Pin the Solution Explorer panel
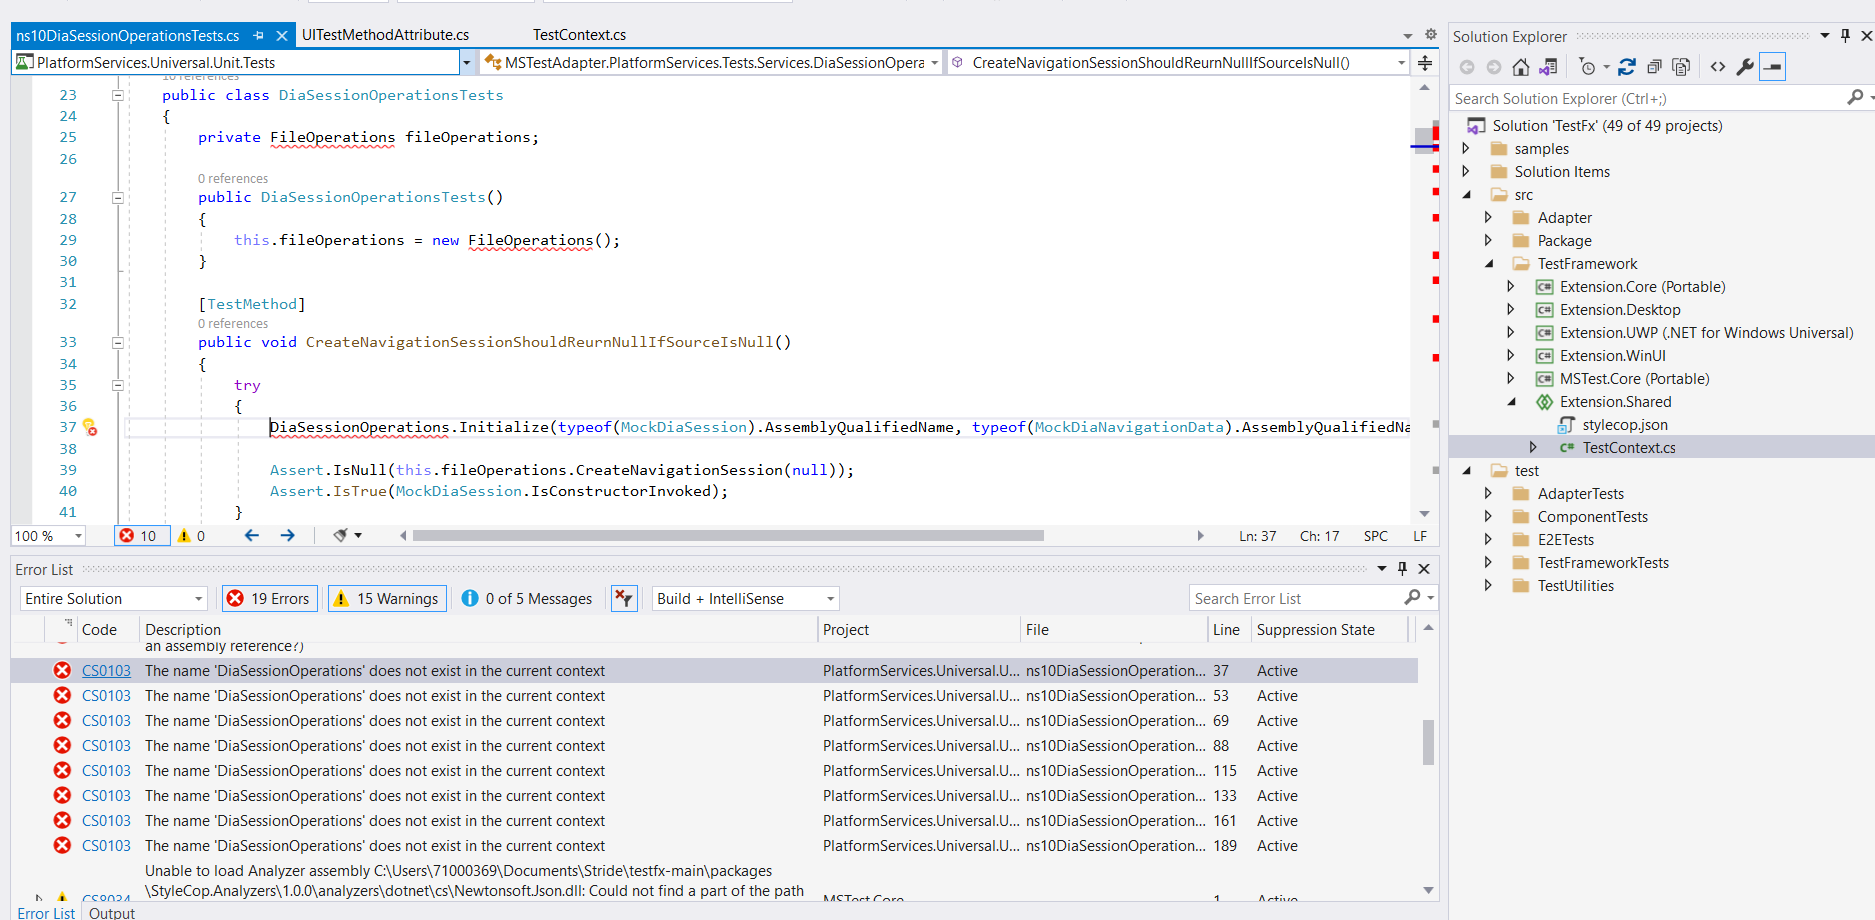Image resolution: width=1875 pixels, height=920 pixels. point(1845,36)
